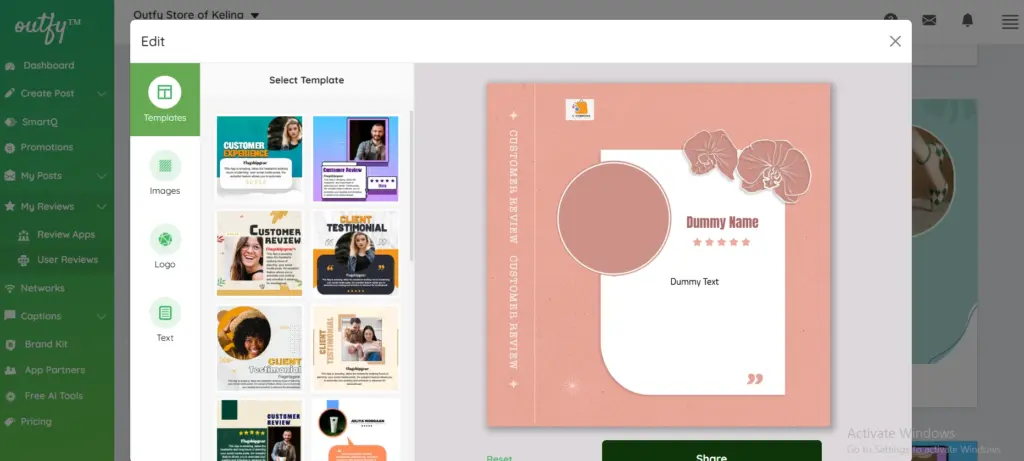The image size is (1024, 461).
Task: Open Review Apps in sidebar
Action: (x=66, y=235)
